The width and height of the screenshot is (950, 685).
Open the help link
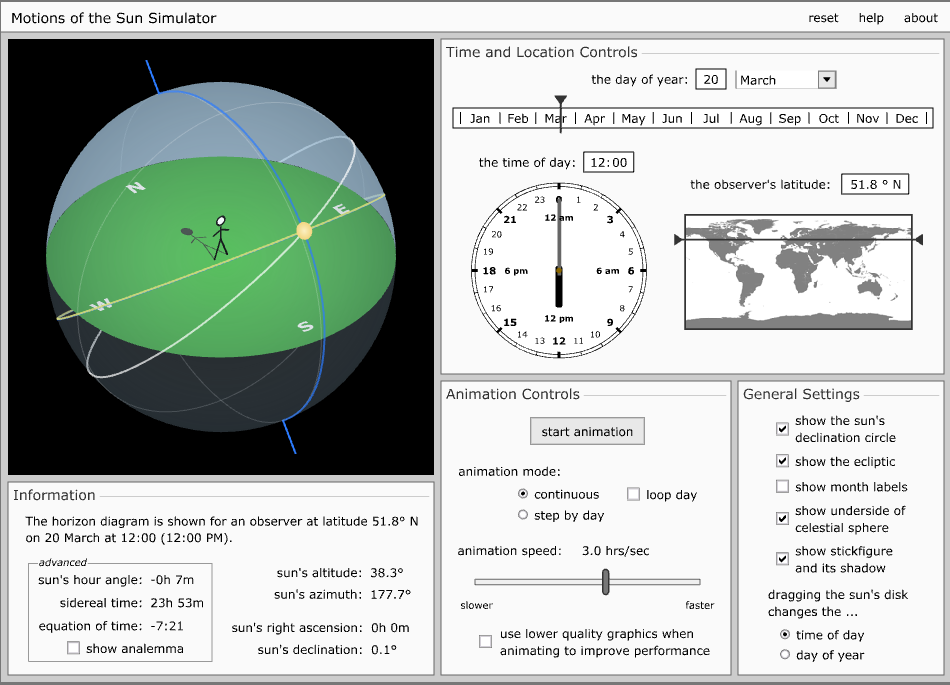click(871, 18)
